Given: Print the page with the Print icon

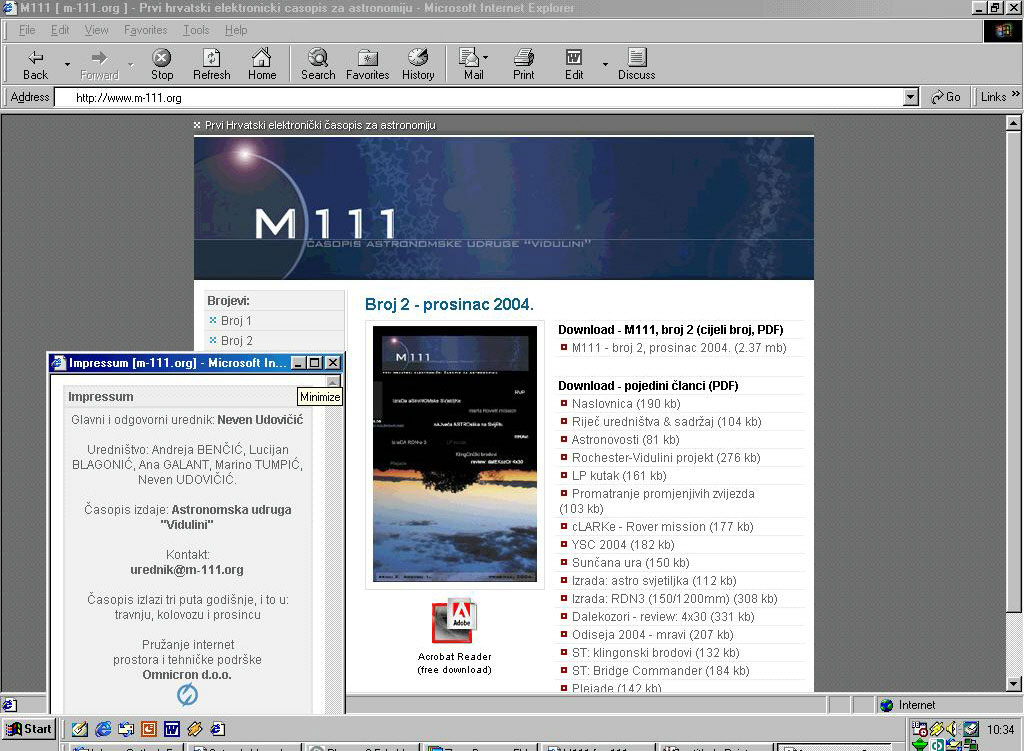Looking at the screenshot, I should pyautogui.click(x=523, y=64).
